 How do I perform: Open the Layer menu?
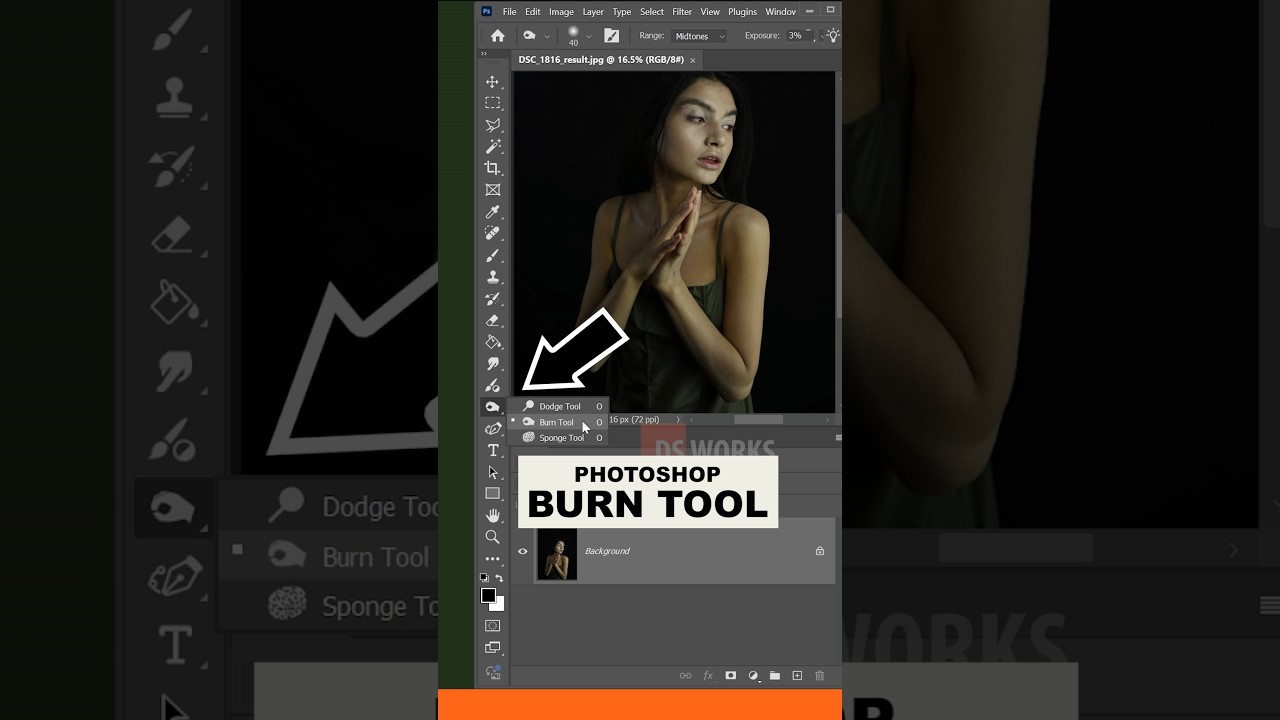pyautogui.click(x=593, y=12)
